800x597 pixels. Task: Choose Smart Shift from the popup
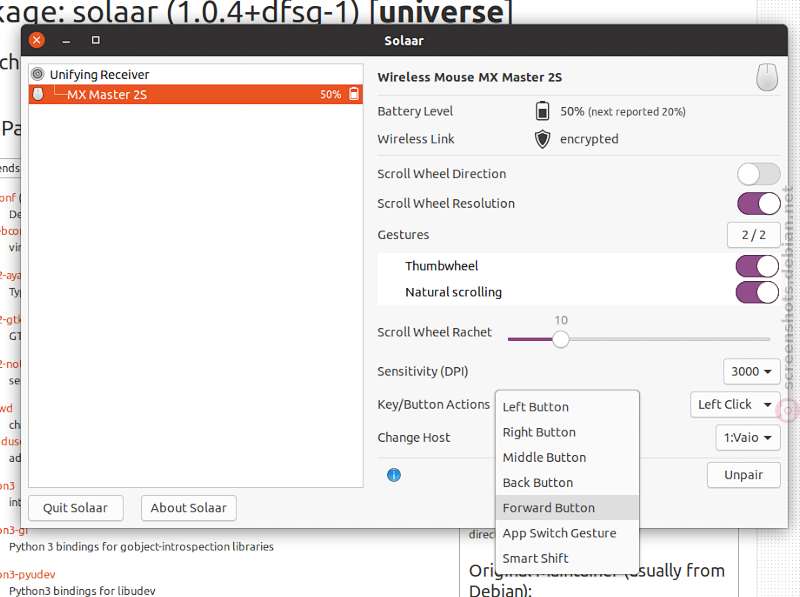tap(567, 558)
